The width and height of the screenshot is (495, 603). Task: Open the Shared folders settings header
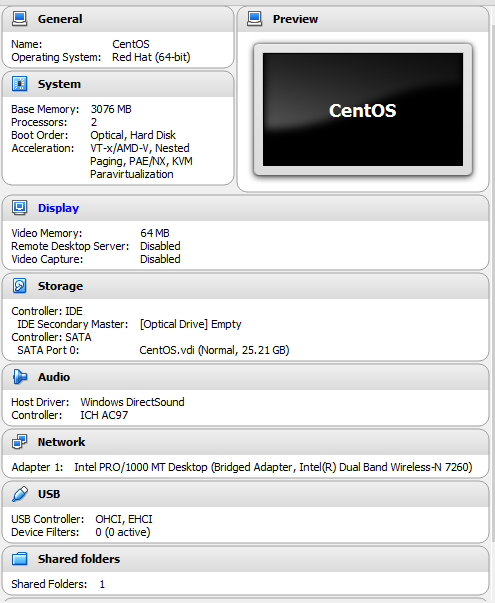(x=79, y=559)
